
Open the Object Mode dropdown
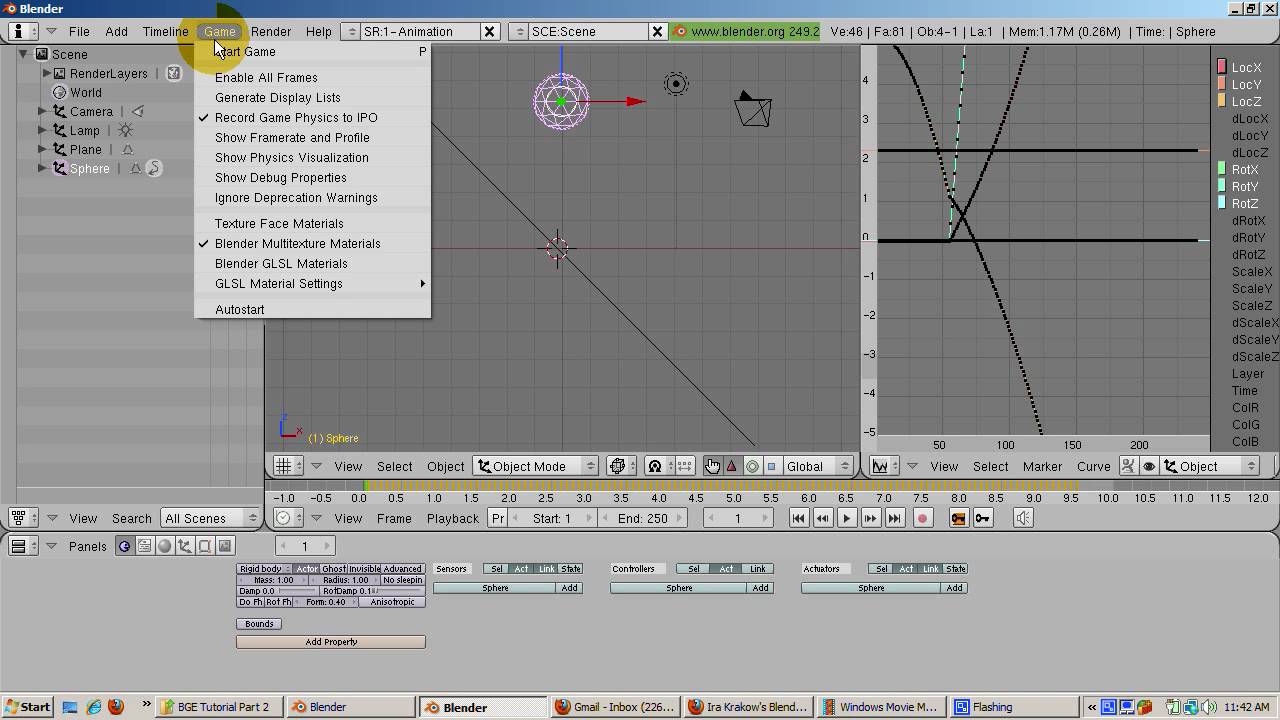(535, 466)
